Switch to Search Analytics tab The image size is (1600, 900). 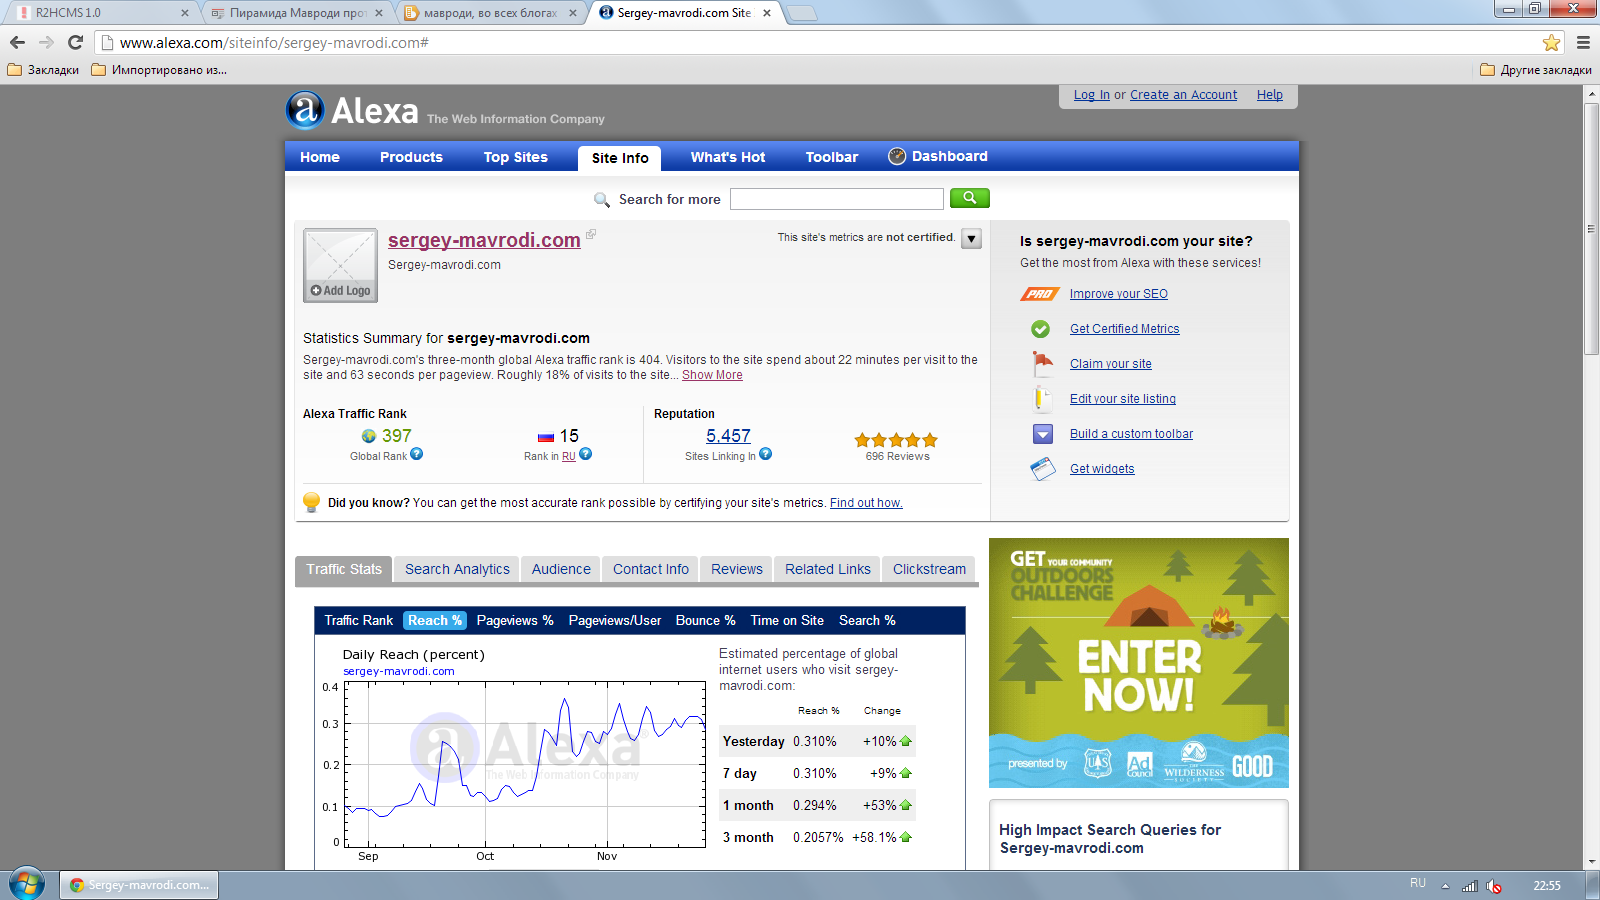[x=457, y=569]
